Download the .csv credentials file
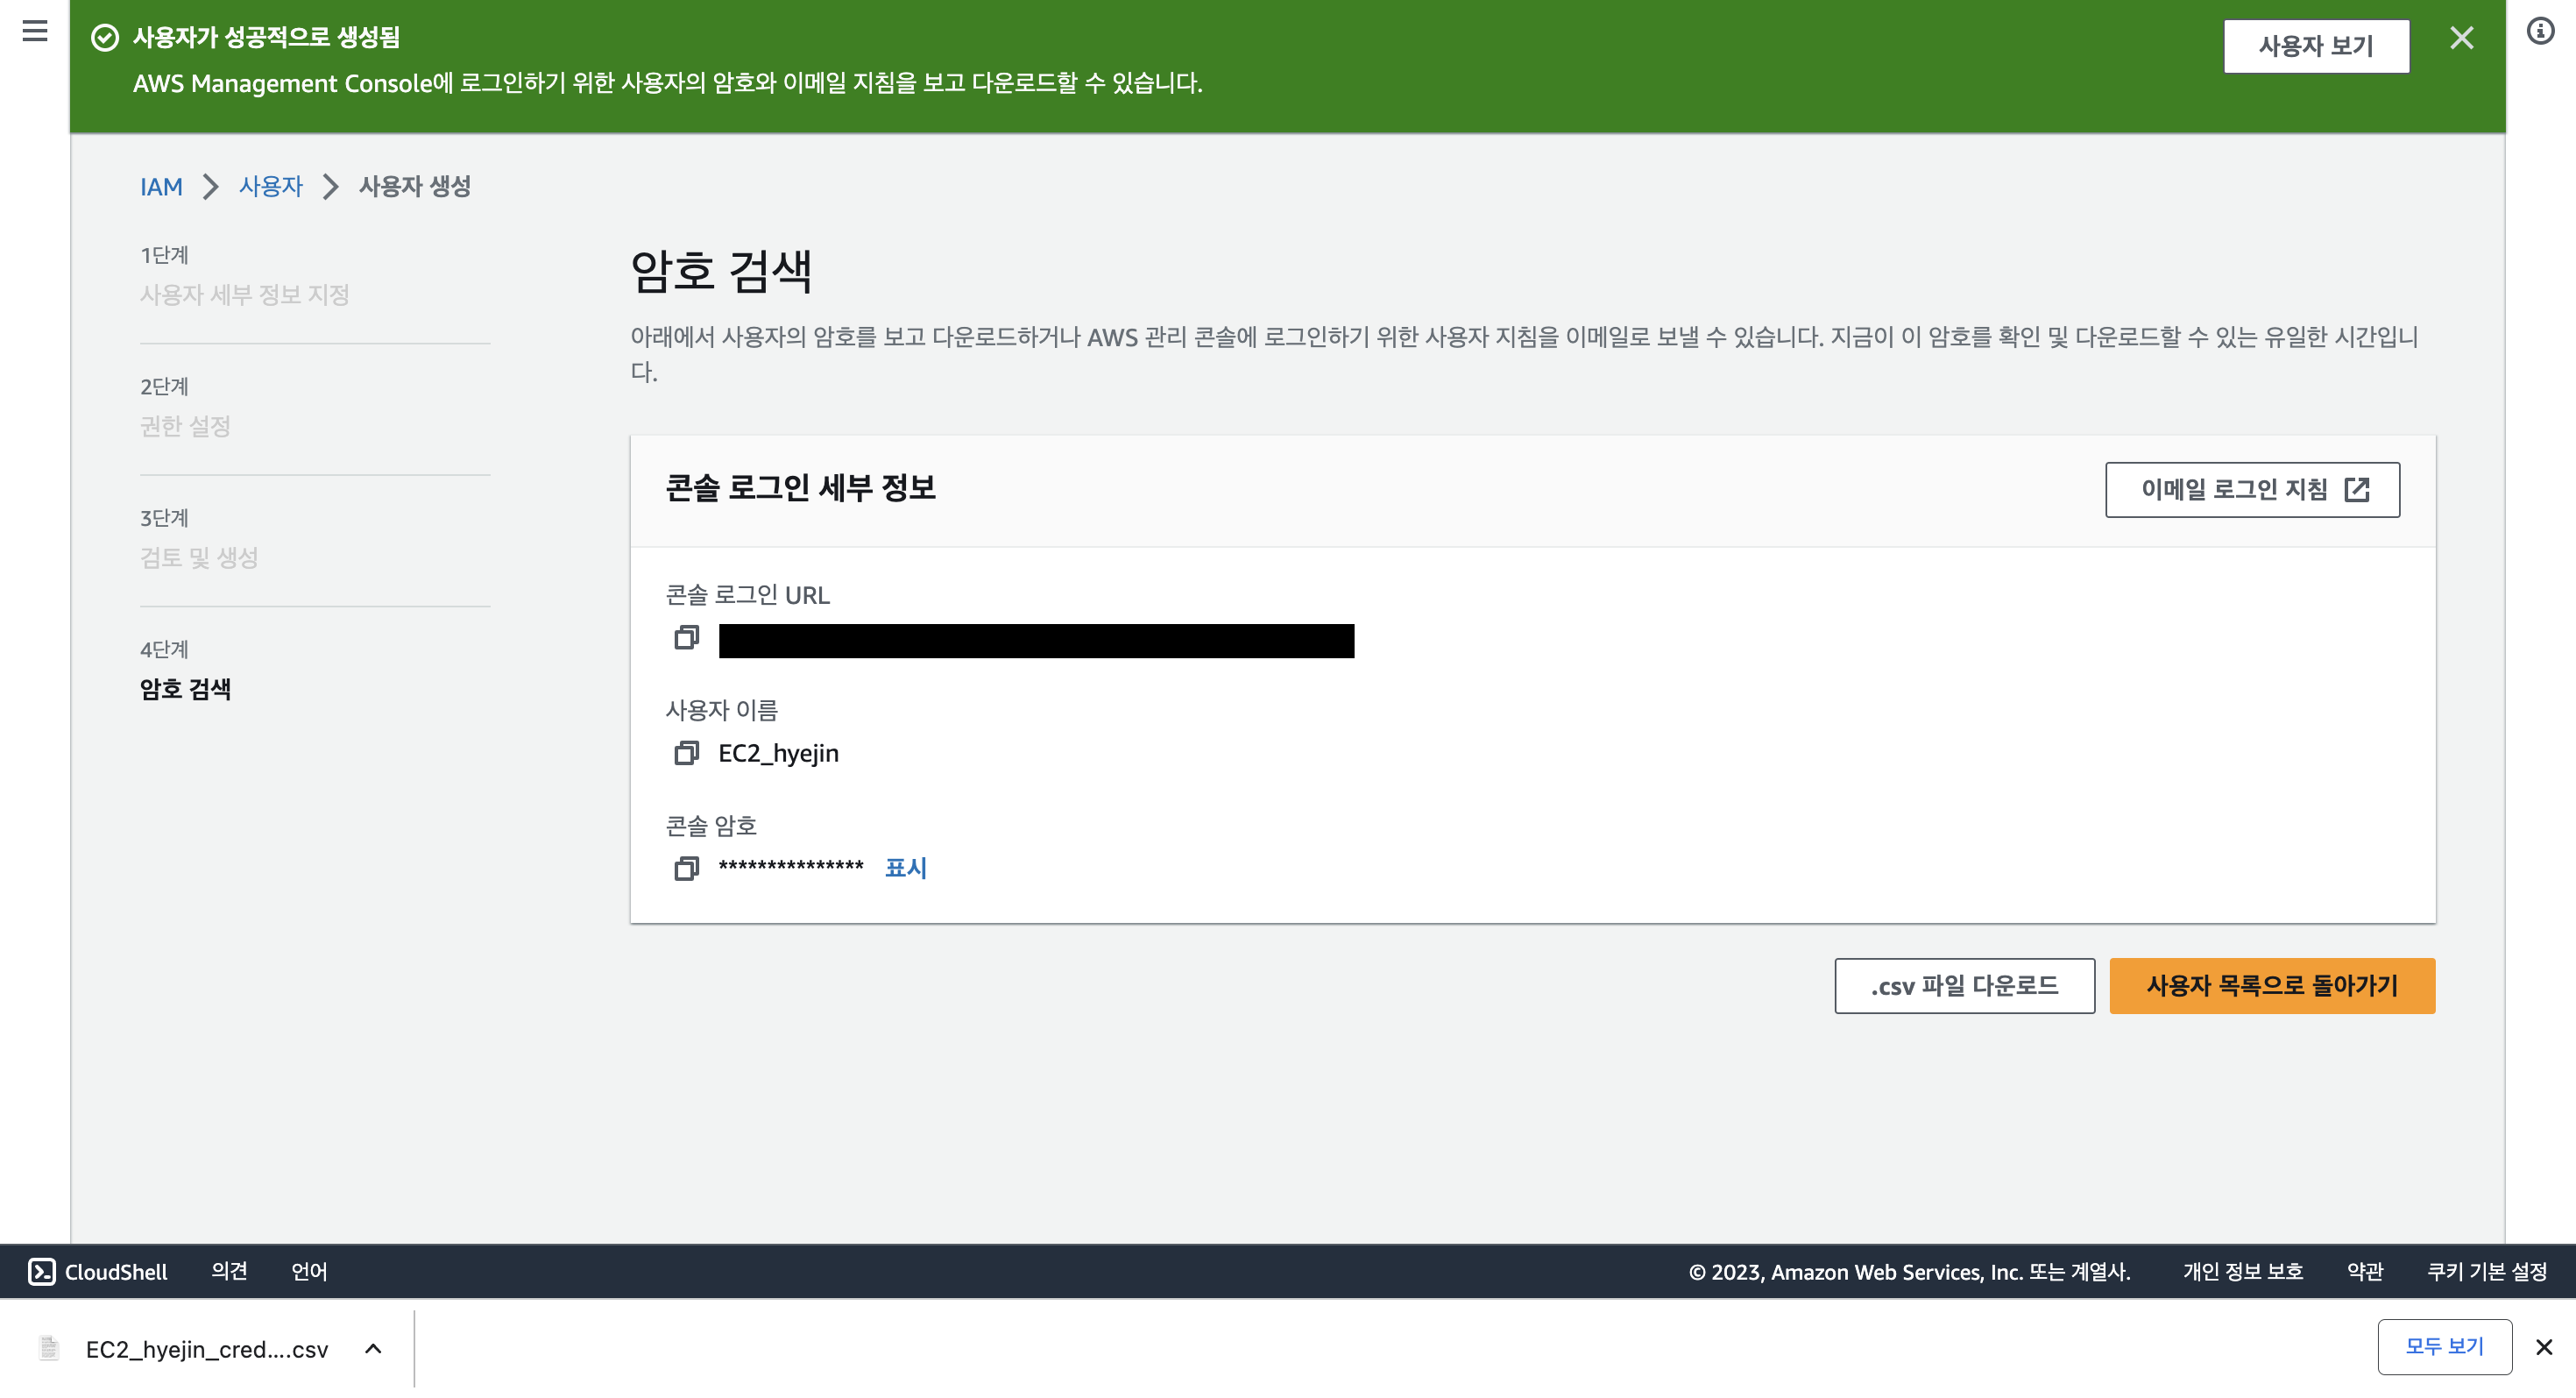This screenshot has width=2576, height=1398. 1964,986
